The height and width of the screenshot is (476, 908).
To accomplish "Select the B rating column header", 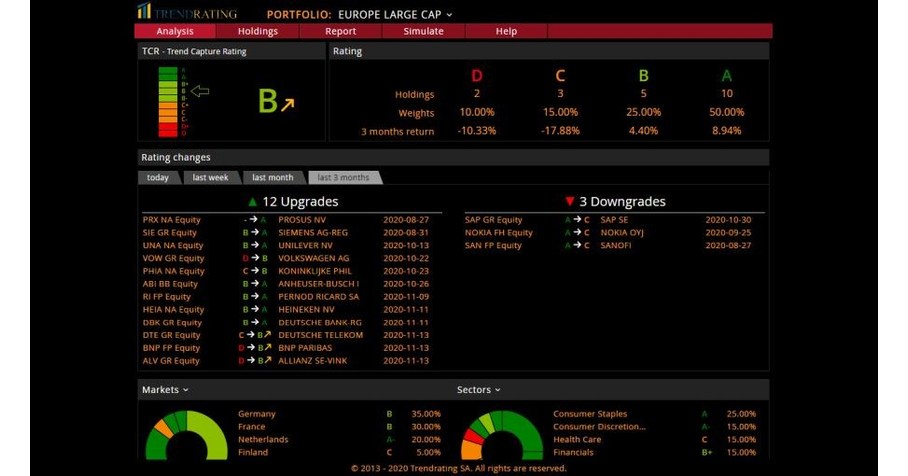I will [643, 76].
